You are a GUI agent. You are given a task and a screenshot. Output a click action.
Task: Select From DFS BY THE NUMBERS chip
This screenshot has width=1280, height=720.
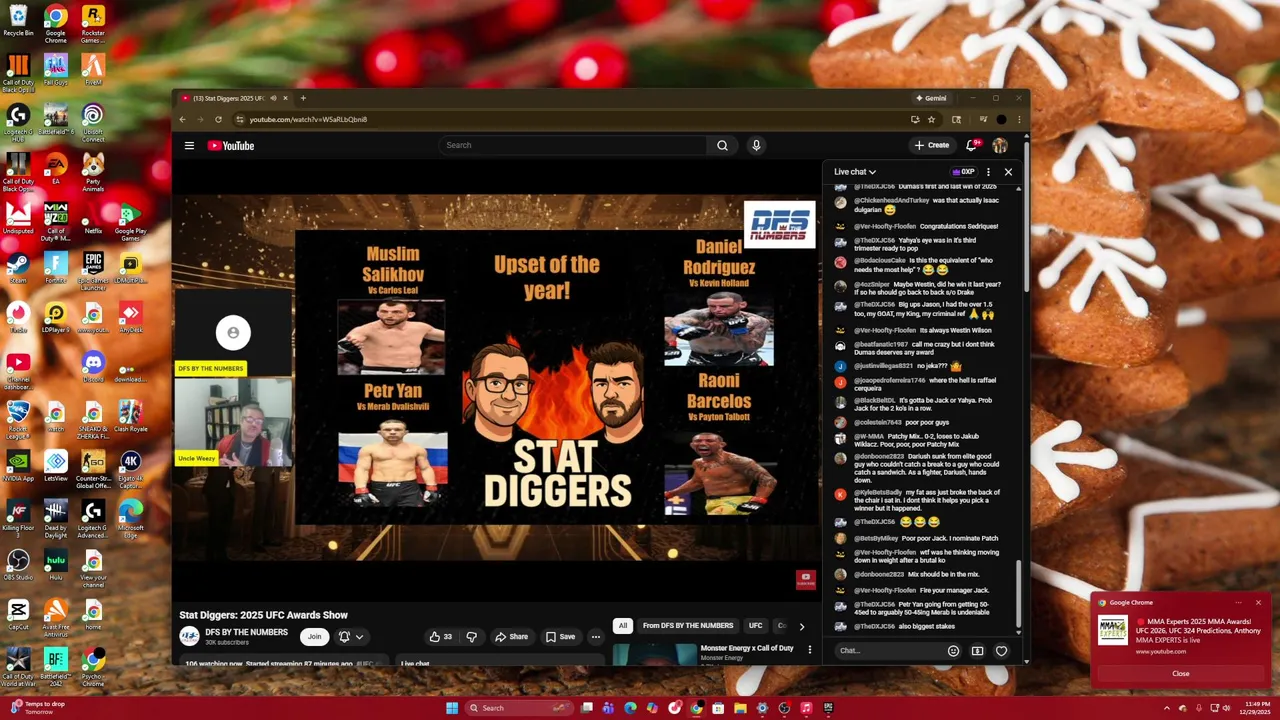(688, 626)
